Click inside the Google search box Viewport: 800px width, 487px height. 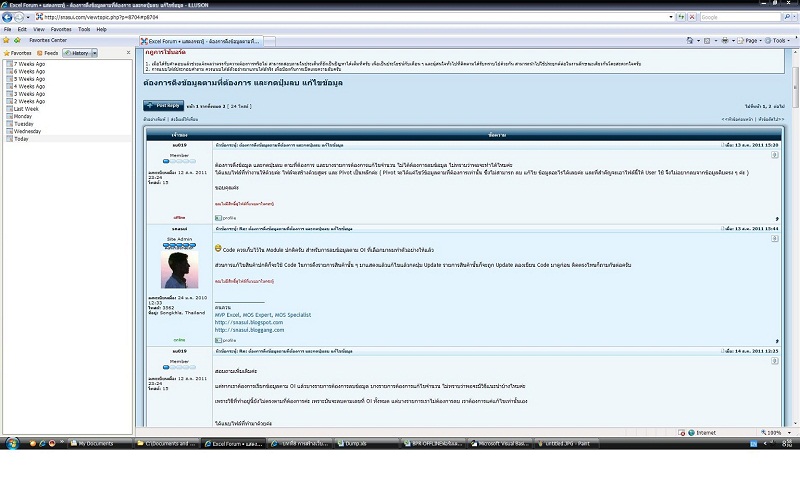738,17
